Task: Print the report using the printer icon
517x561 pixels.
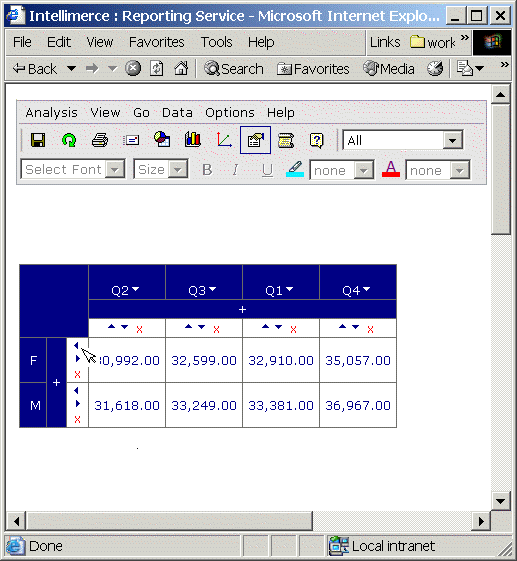Action: coord(100,140)
